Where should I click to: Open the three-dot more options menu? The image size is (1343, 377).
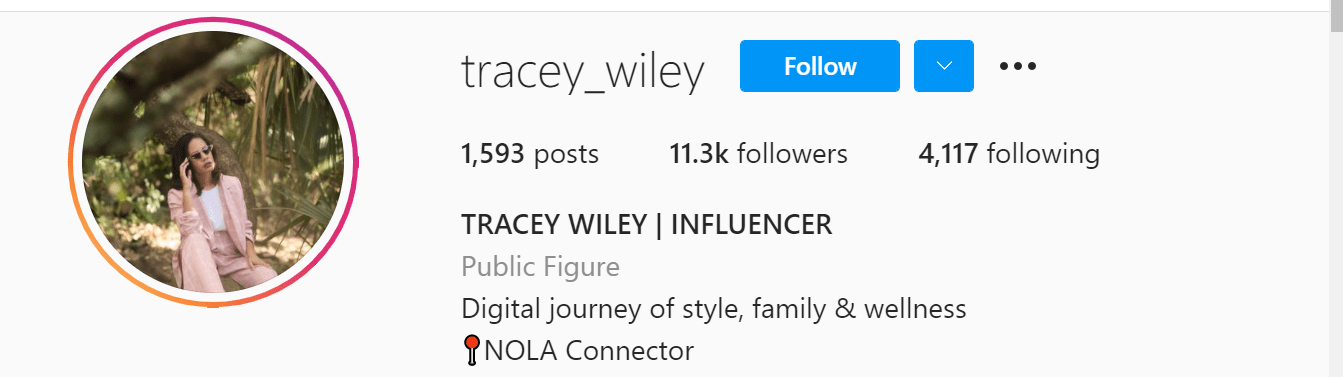click(x=1018, y=66)
